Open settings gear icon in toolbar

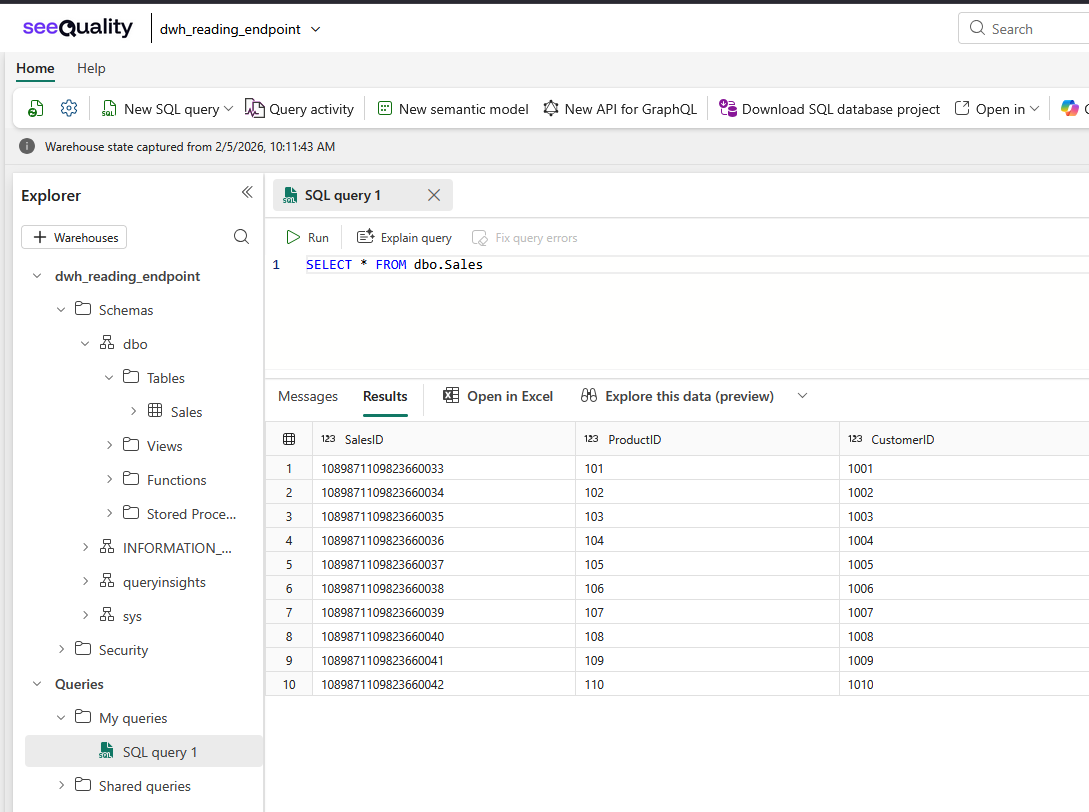69,109
